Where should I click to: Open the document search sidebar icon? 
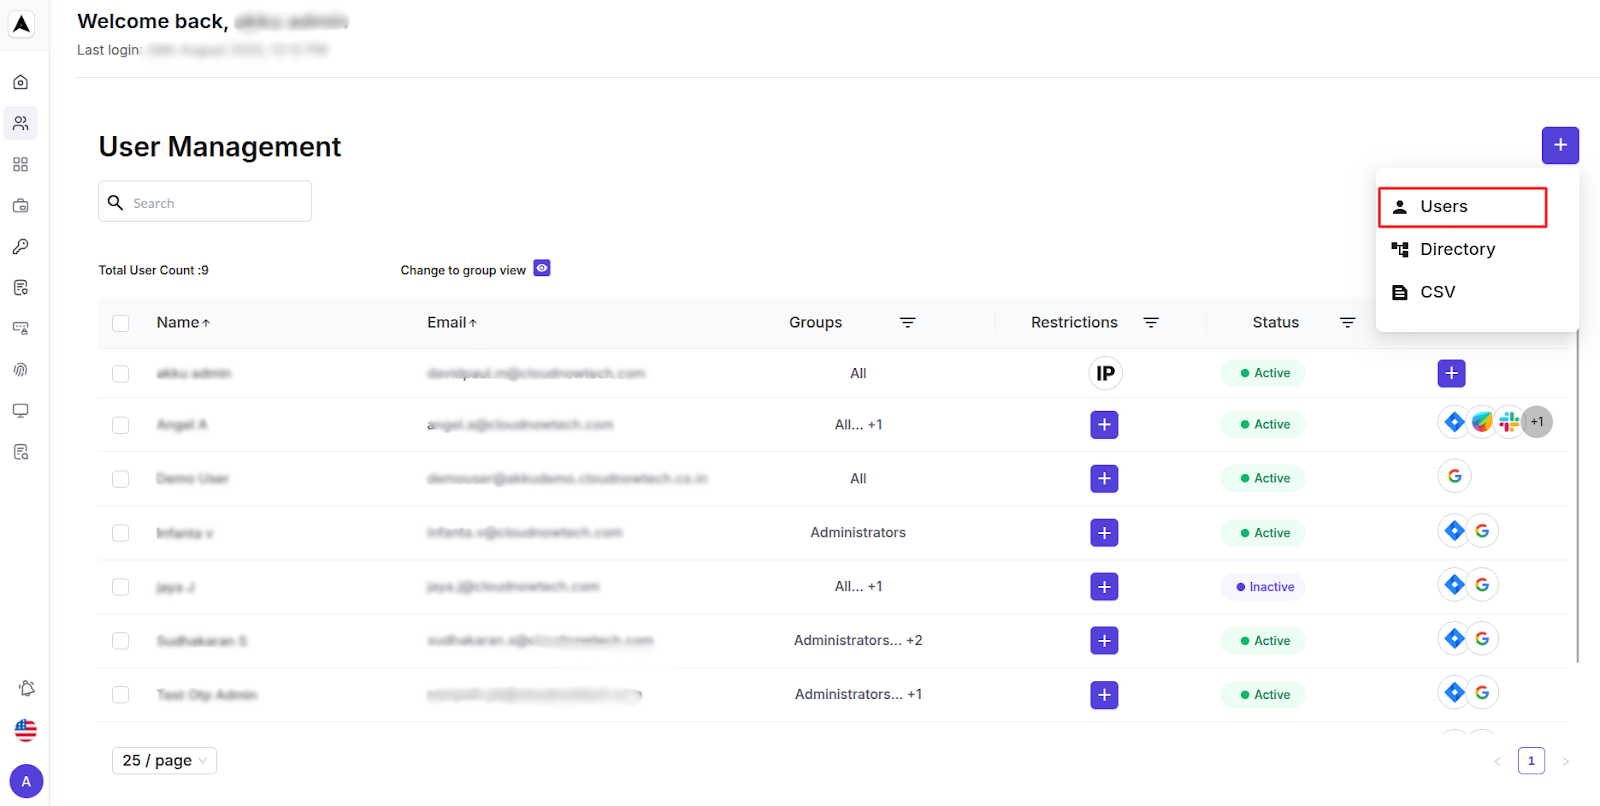(20, 451)
